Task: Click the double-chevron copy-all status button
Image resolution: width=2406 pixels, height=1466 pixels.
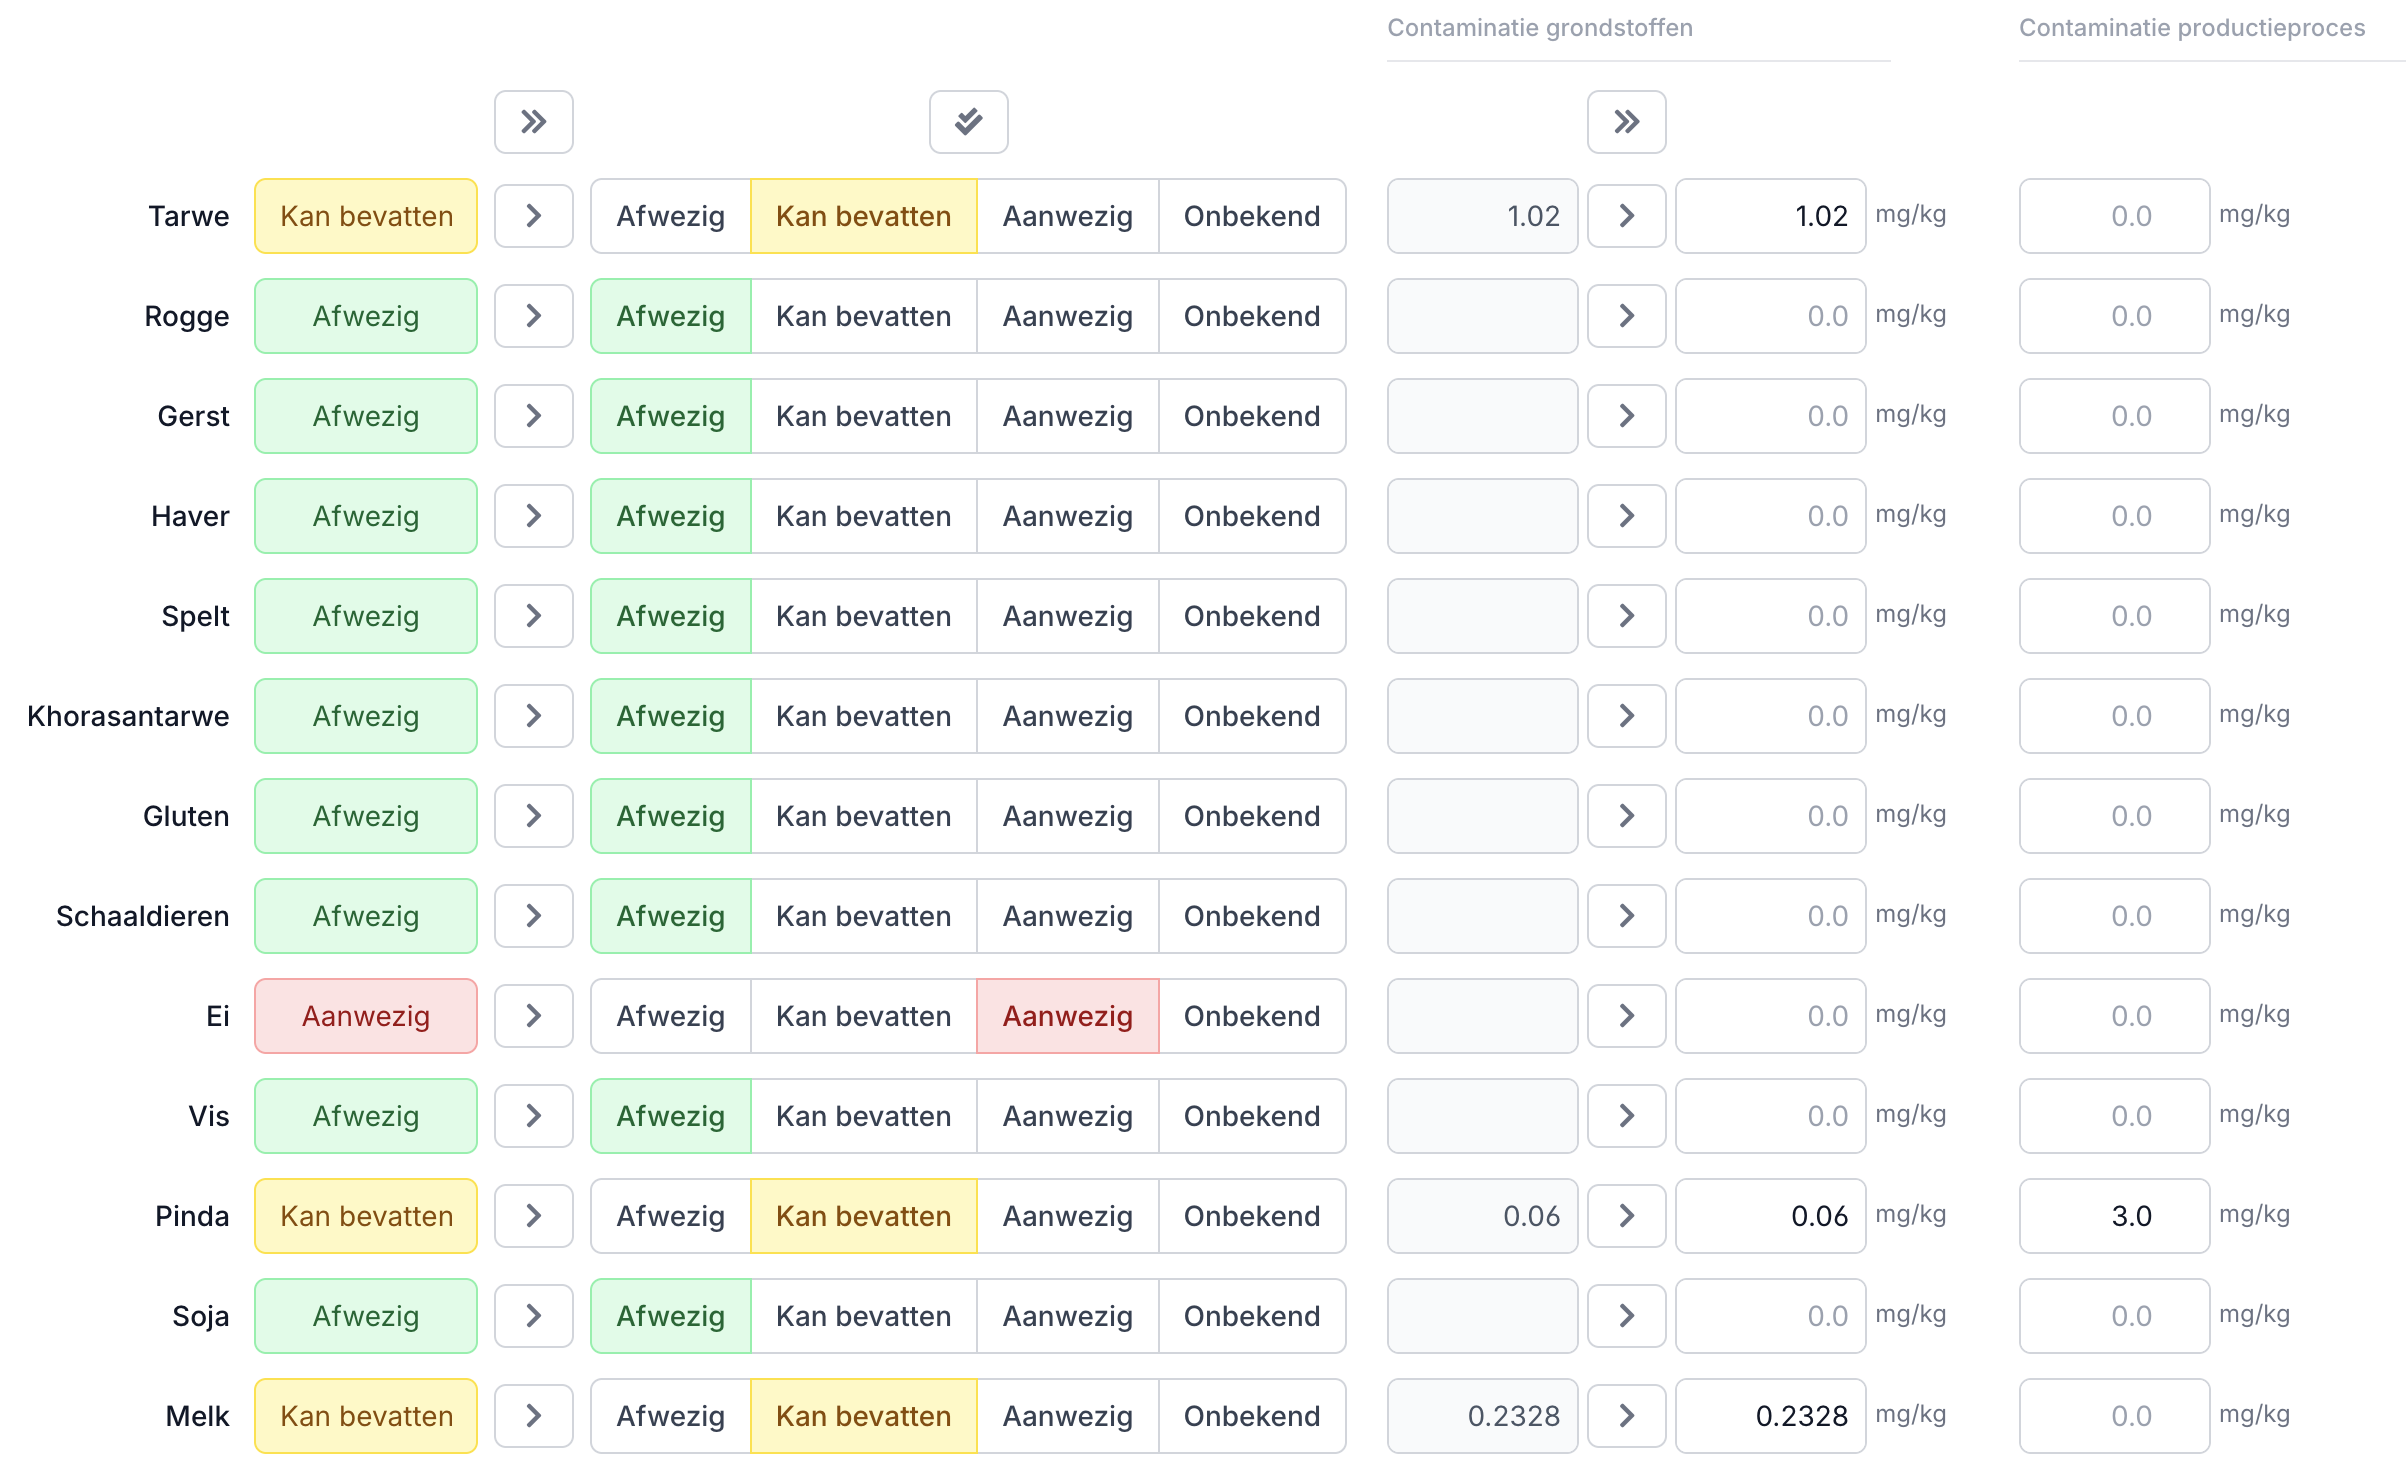Action: [x=533, y=122]
